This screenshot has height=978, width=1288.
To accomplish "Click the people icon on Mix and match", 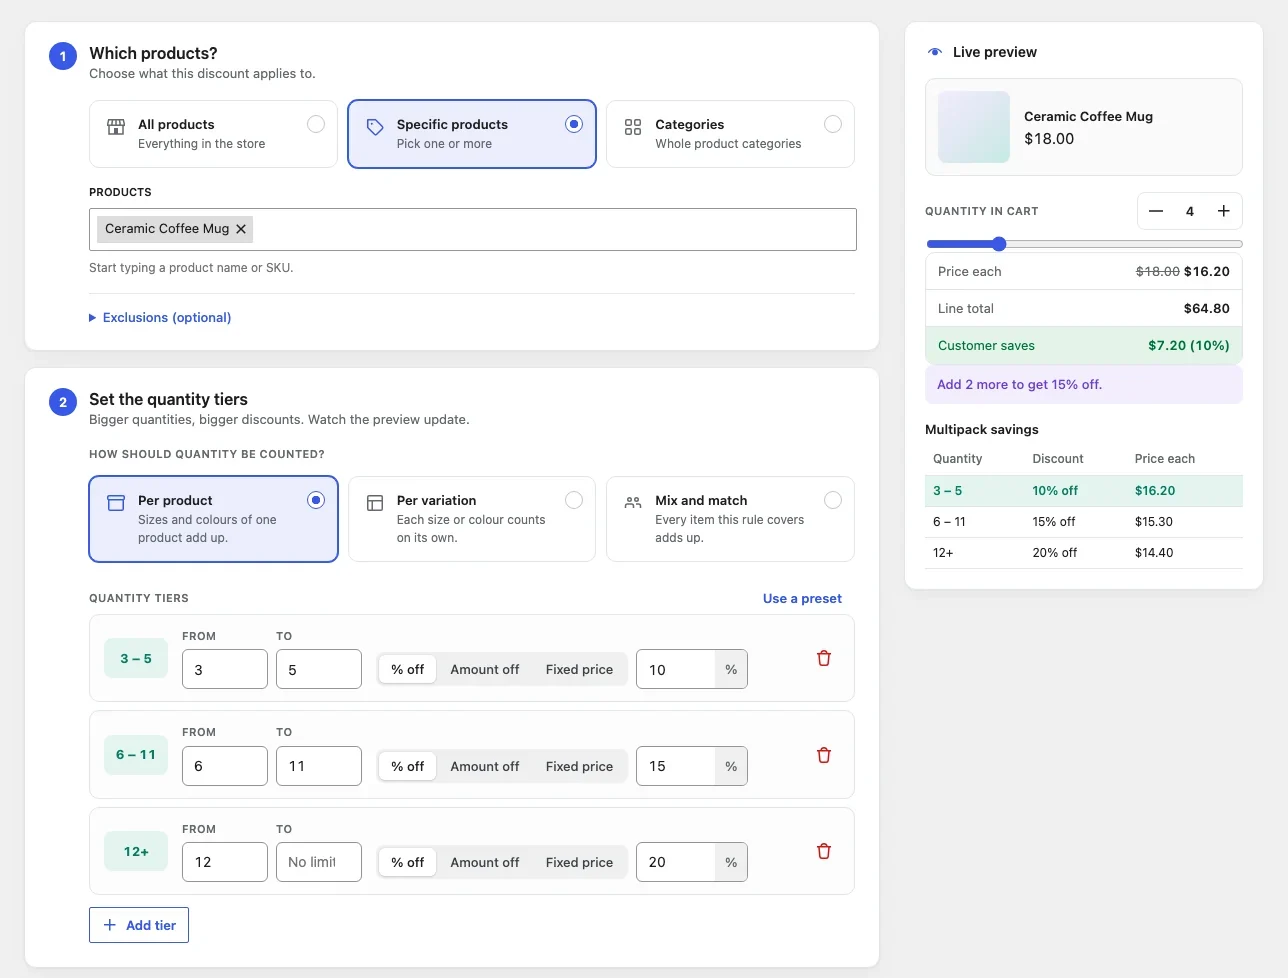I will click(x=633, y=503).
